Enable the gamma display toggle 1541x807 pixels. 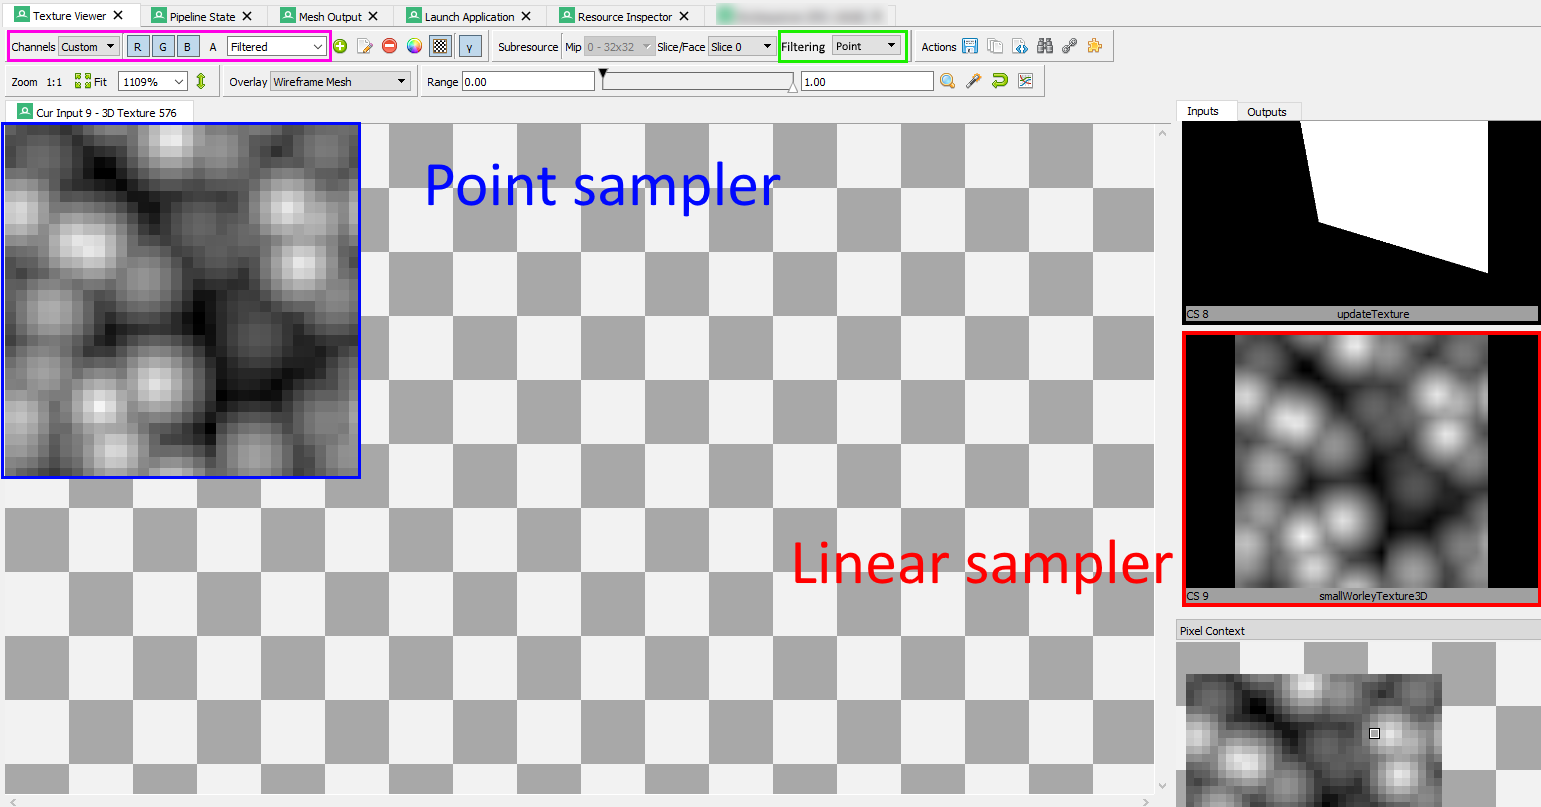(470, 45)
